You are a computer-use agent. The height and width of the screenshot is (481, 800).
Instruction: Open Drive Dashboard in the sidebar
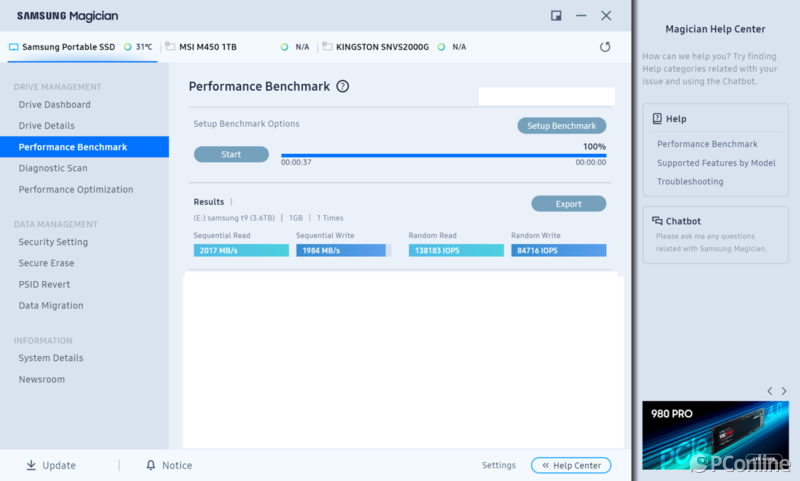point(54,105)
